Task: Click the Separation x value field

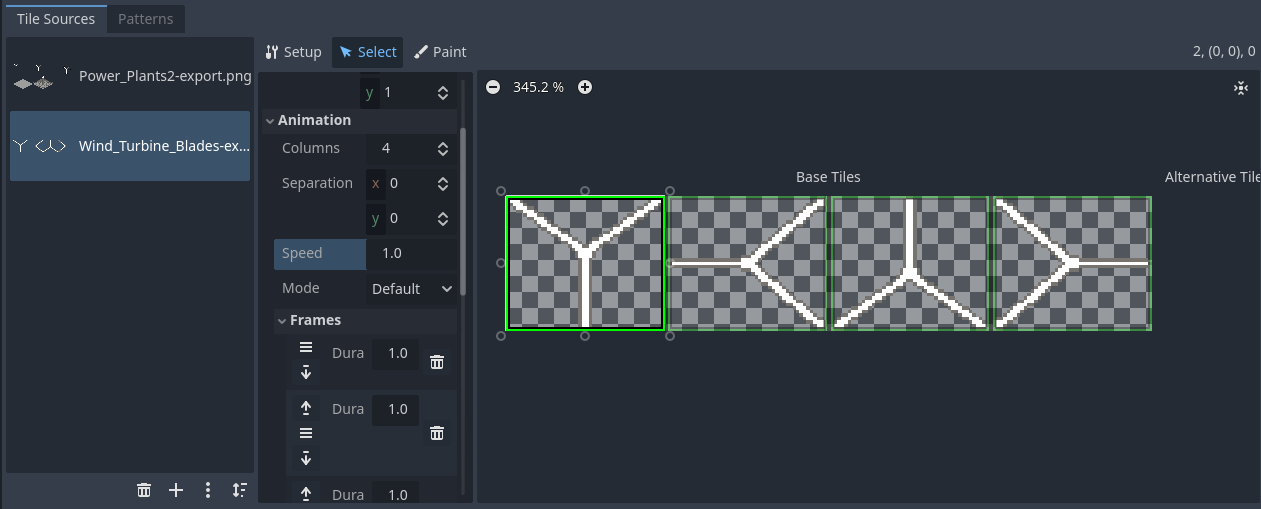Action: (x=409, y=183)
